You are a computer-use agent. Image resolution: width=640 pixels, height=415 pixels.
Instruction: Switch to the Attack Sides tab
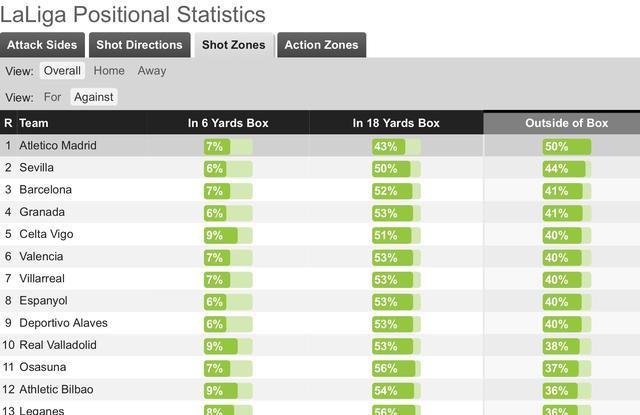click(42, 45)
